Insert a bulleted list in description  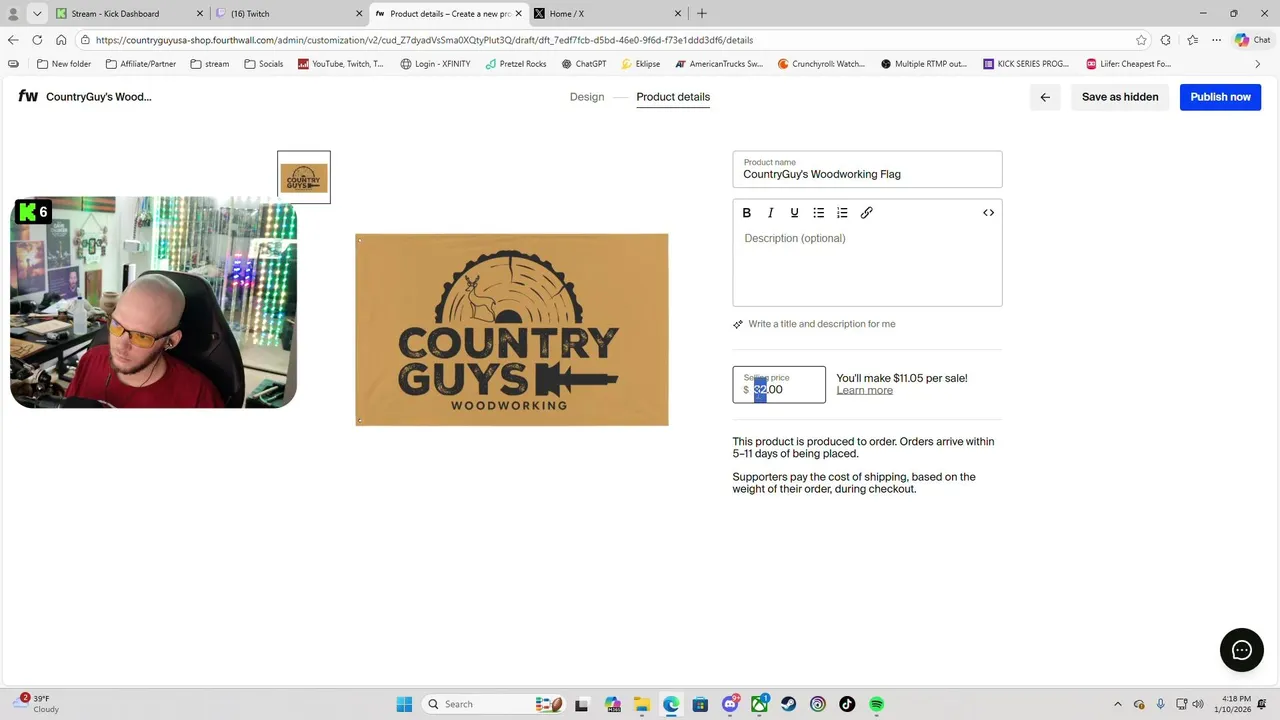[818, 213]
